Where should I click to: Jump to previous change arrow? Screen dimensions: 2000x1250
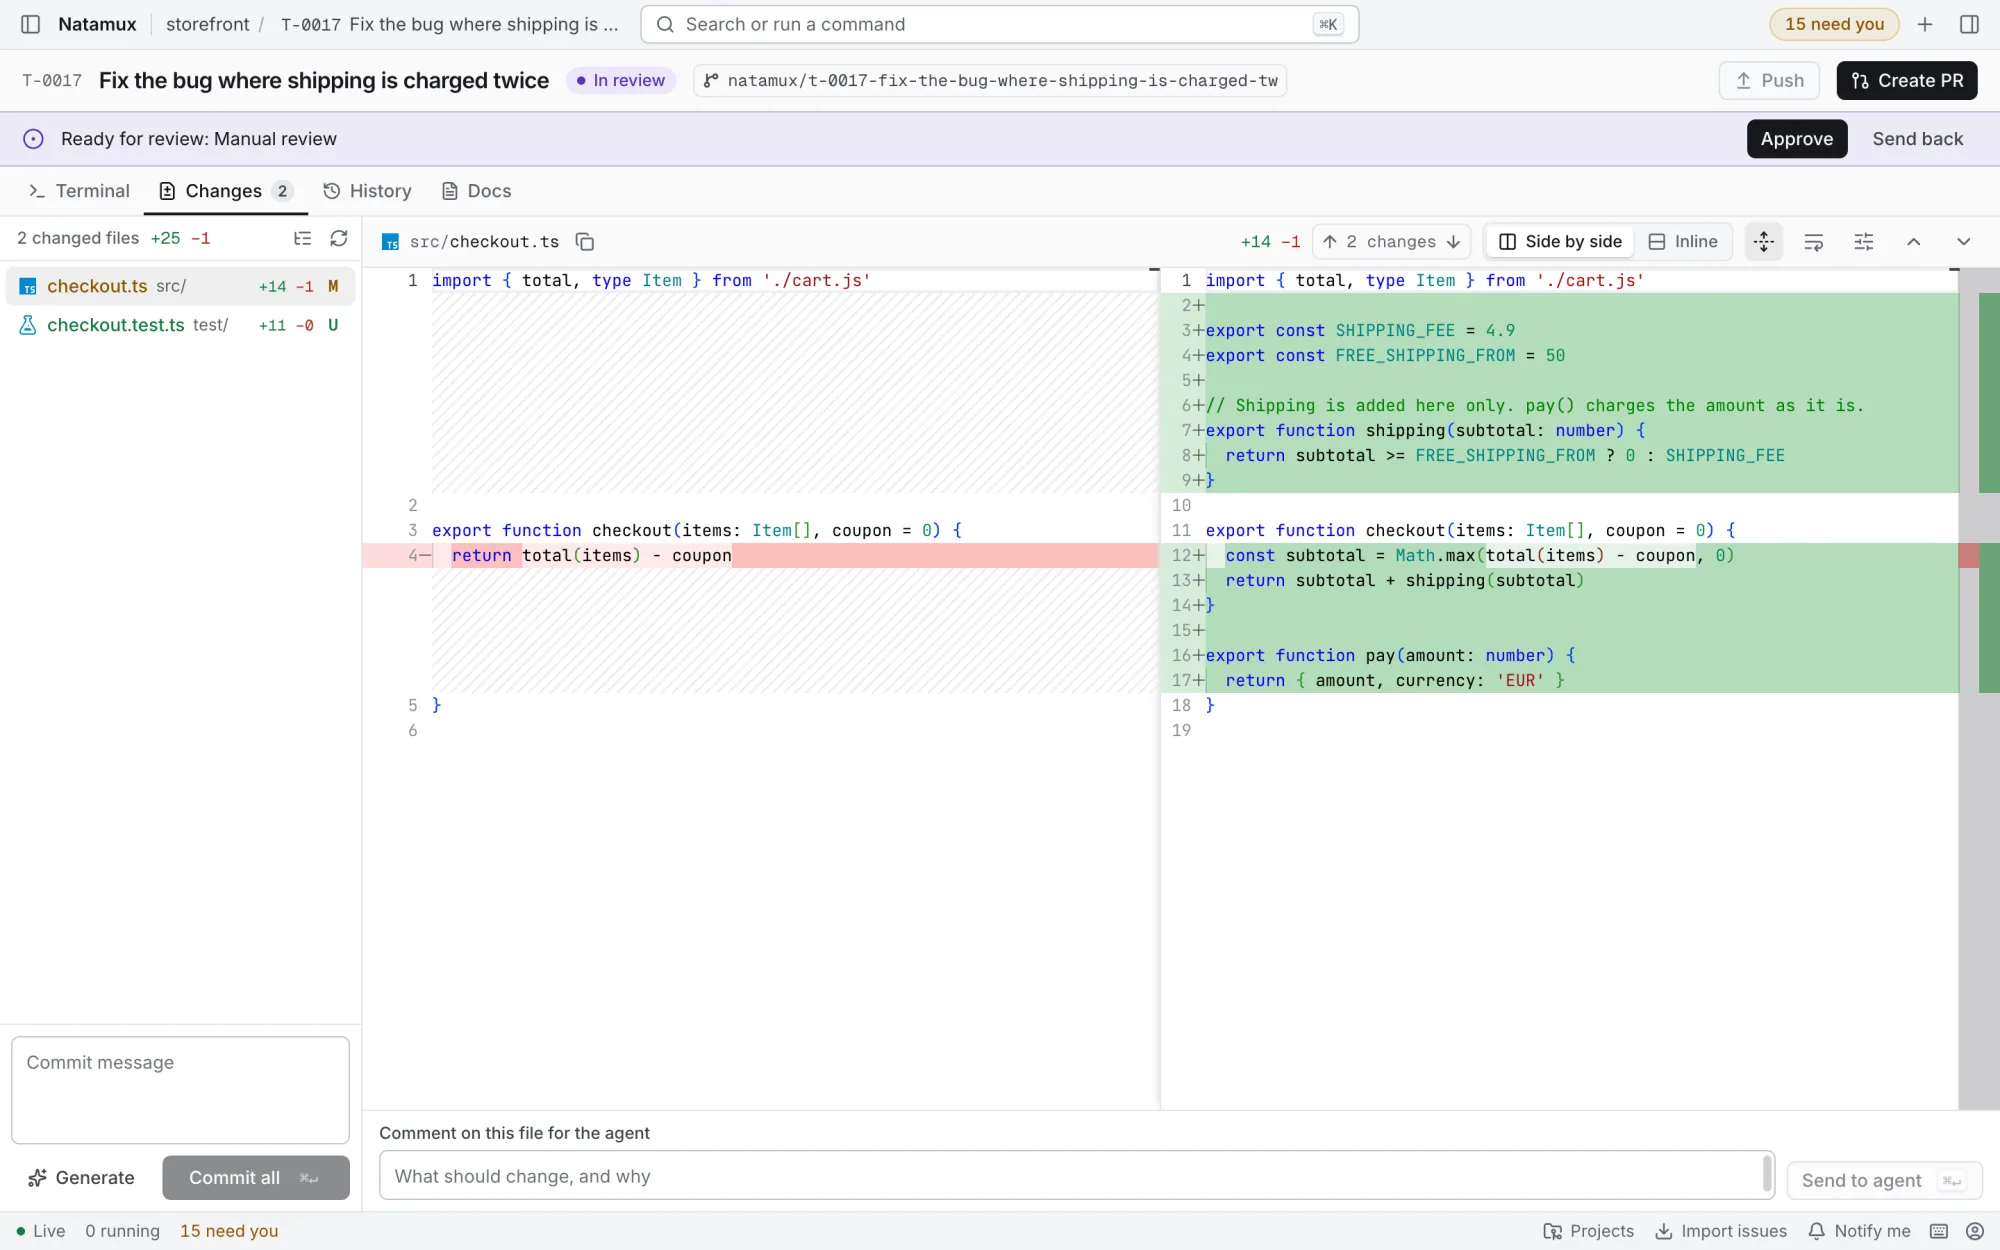pos(1330,242)
